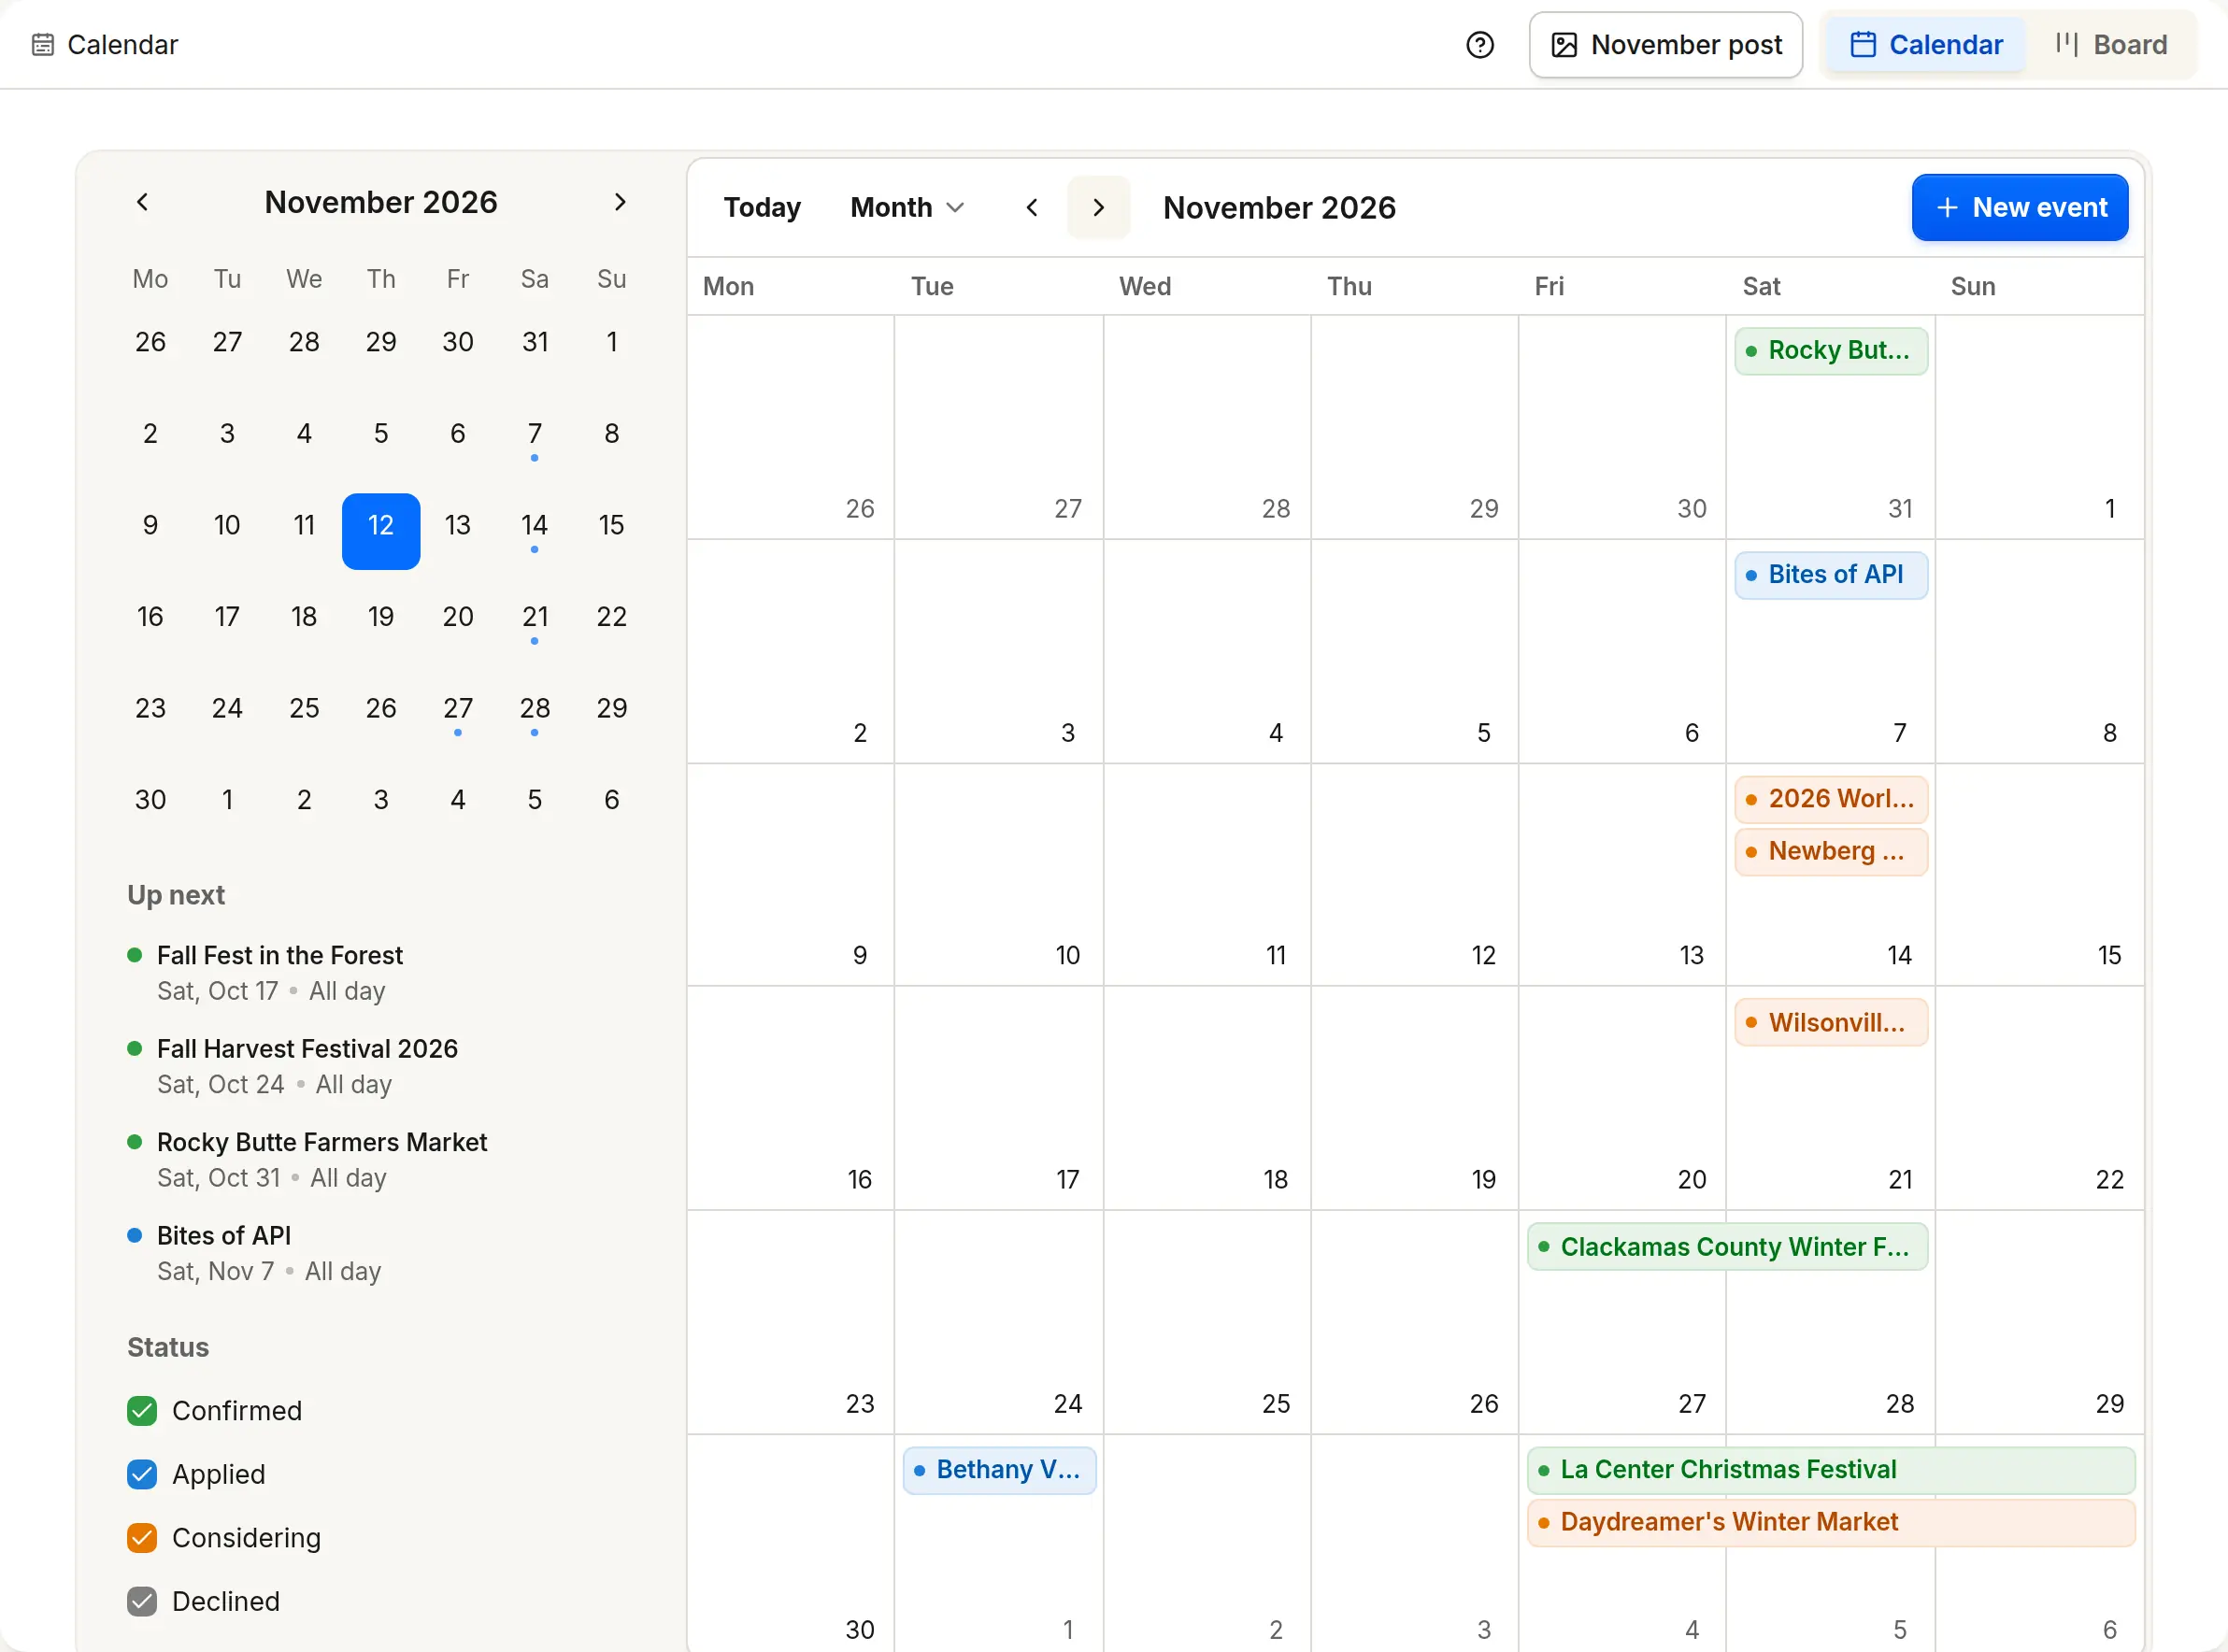Switch to the Board view tab
Viewport: 2228px width, 1652px height.
[2111, 45]
